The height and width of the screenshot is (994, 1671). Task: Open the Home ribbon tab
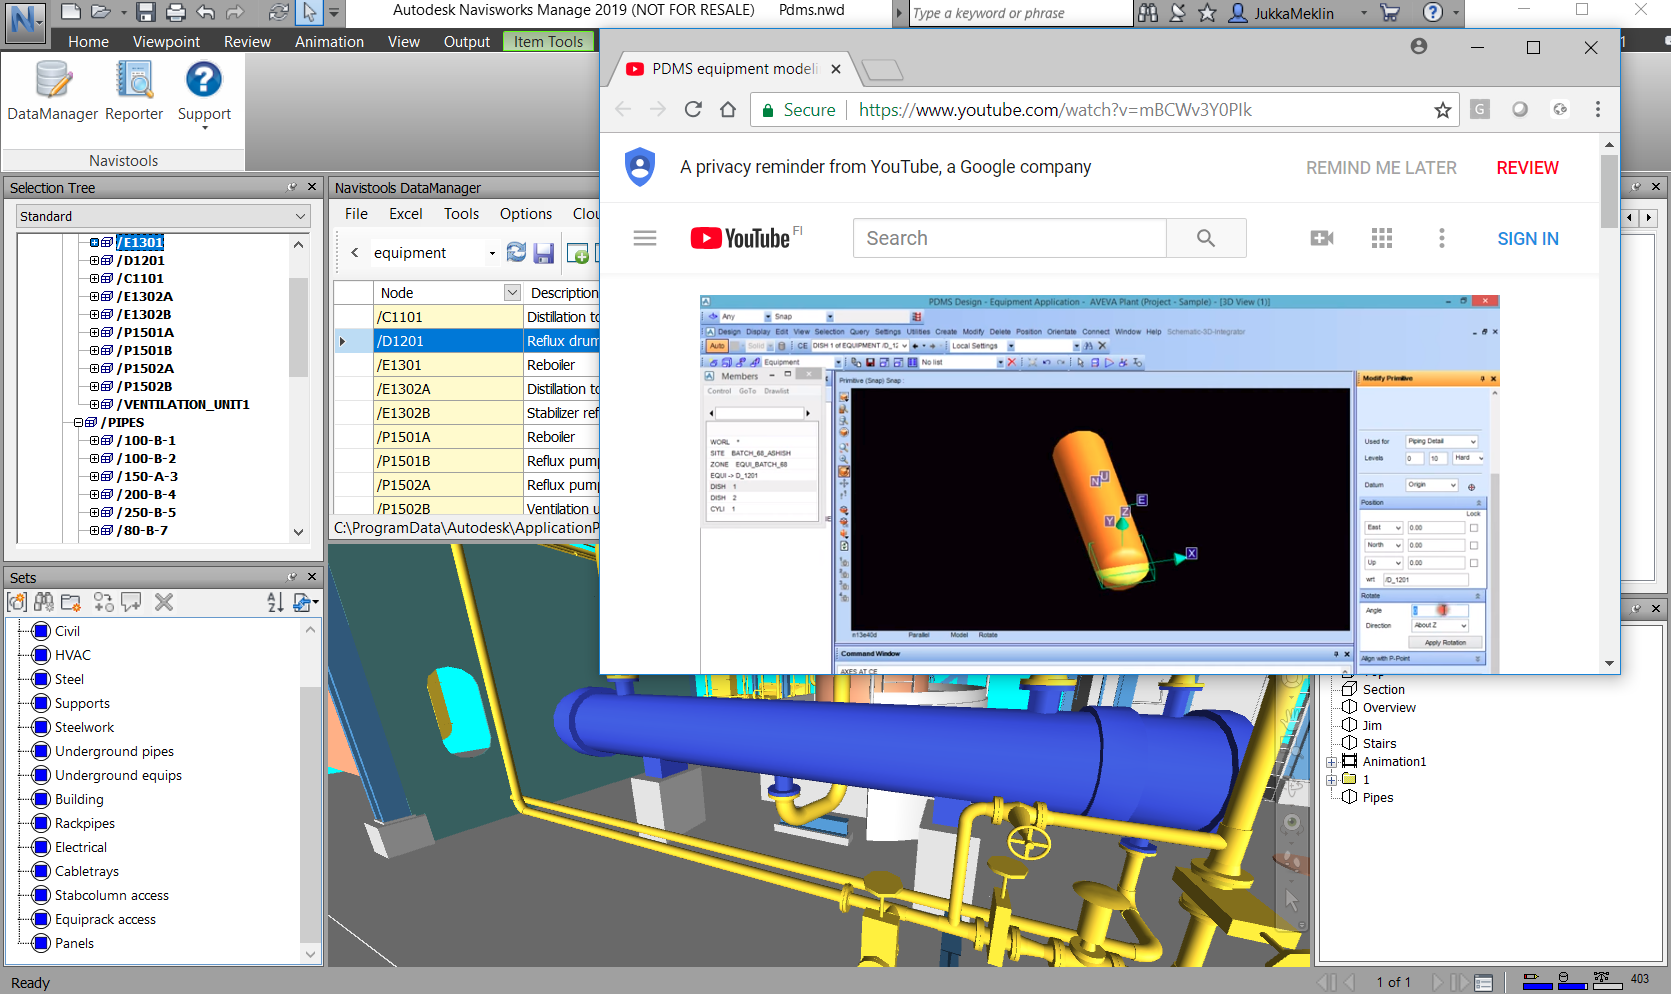[x=88, y=42]
